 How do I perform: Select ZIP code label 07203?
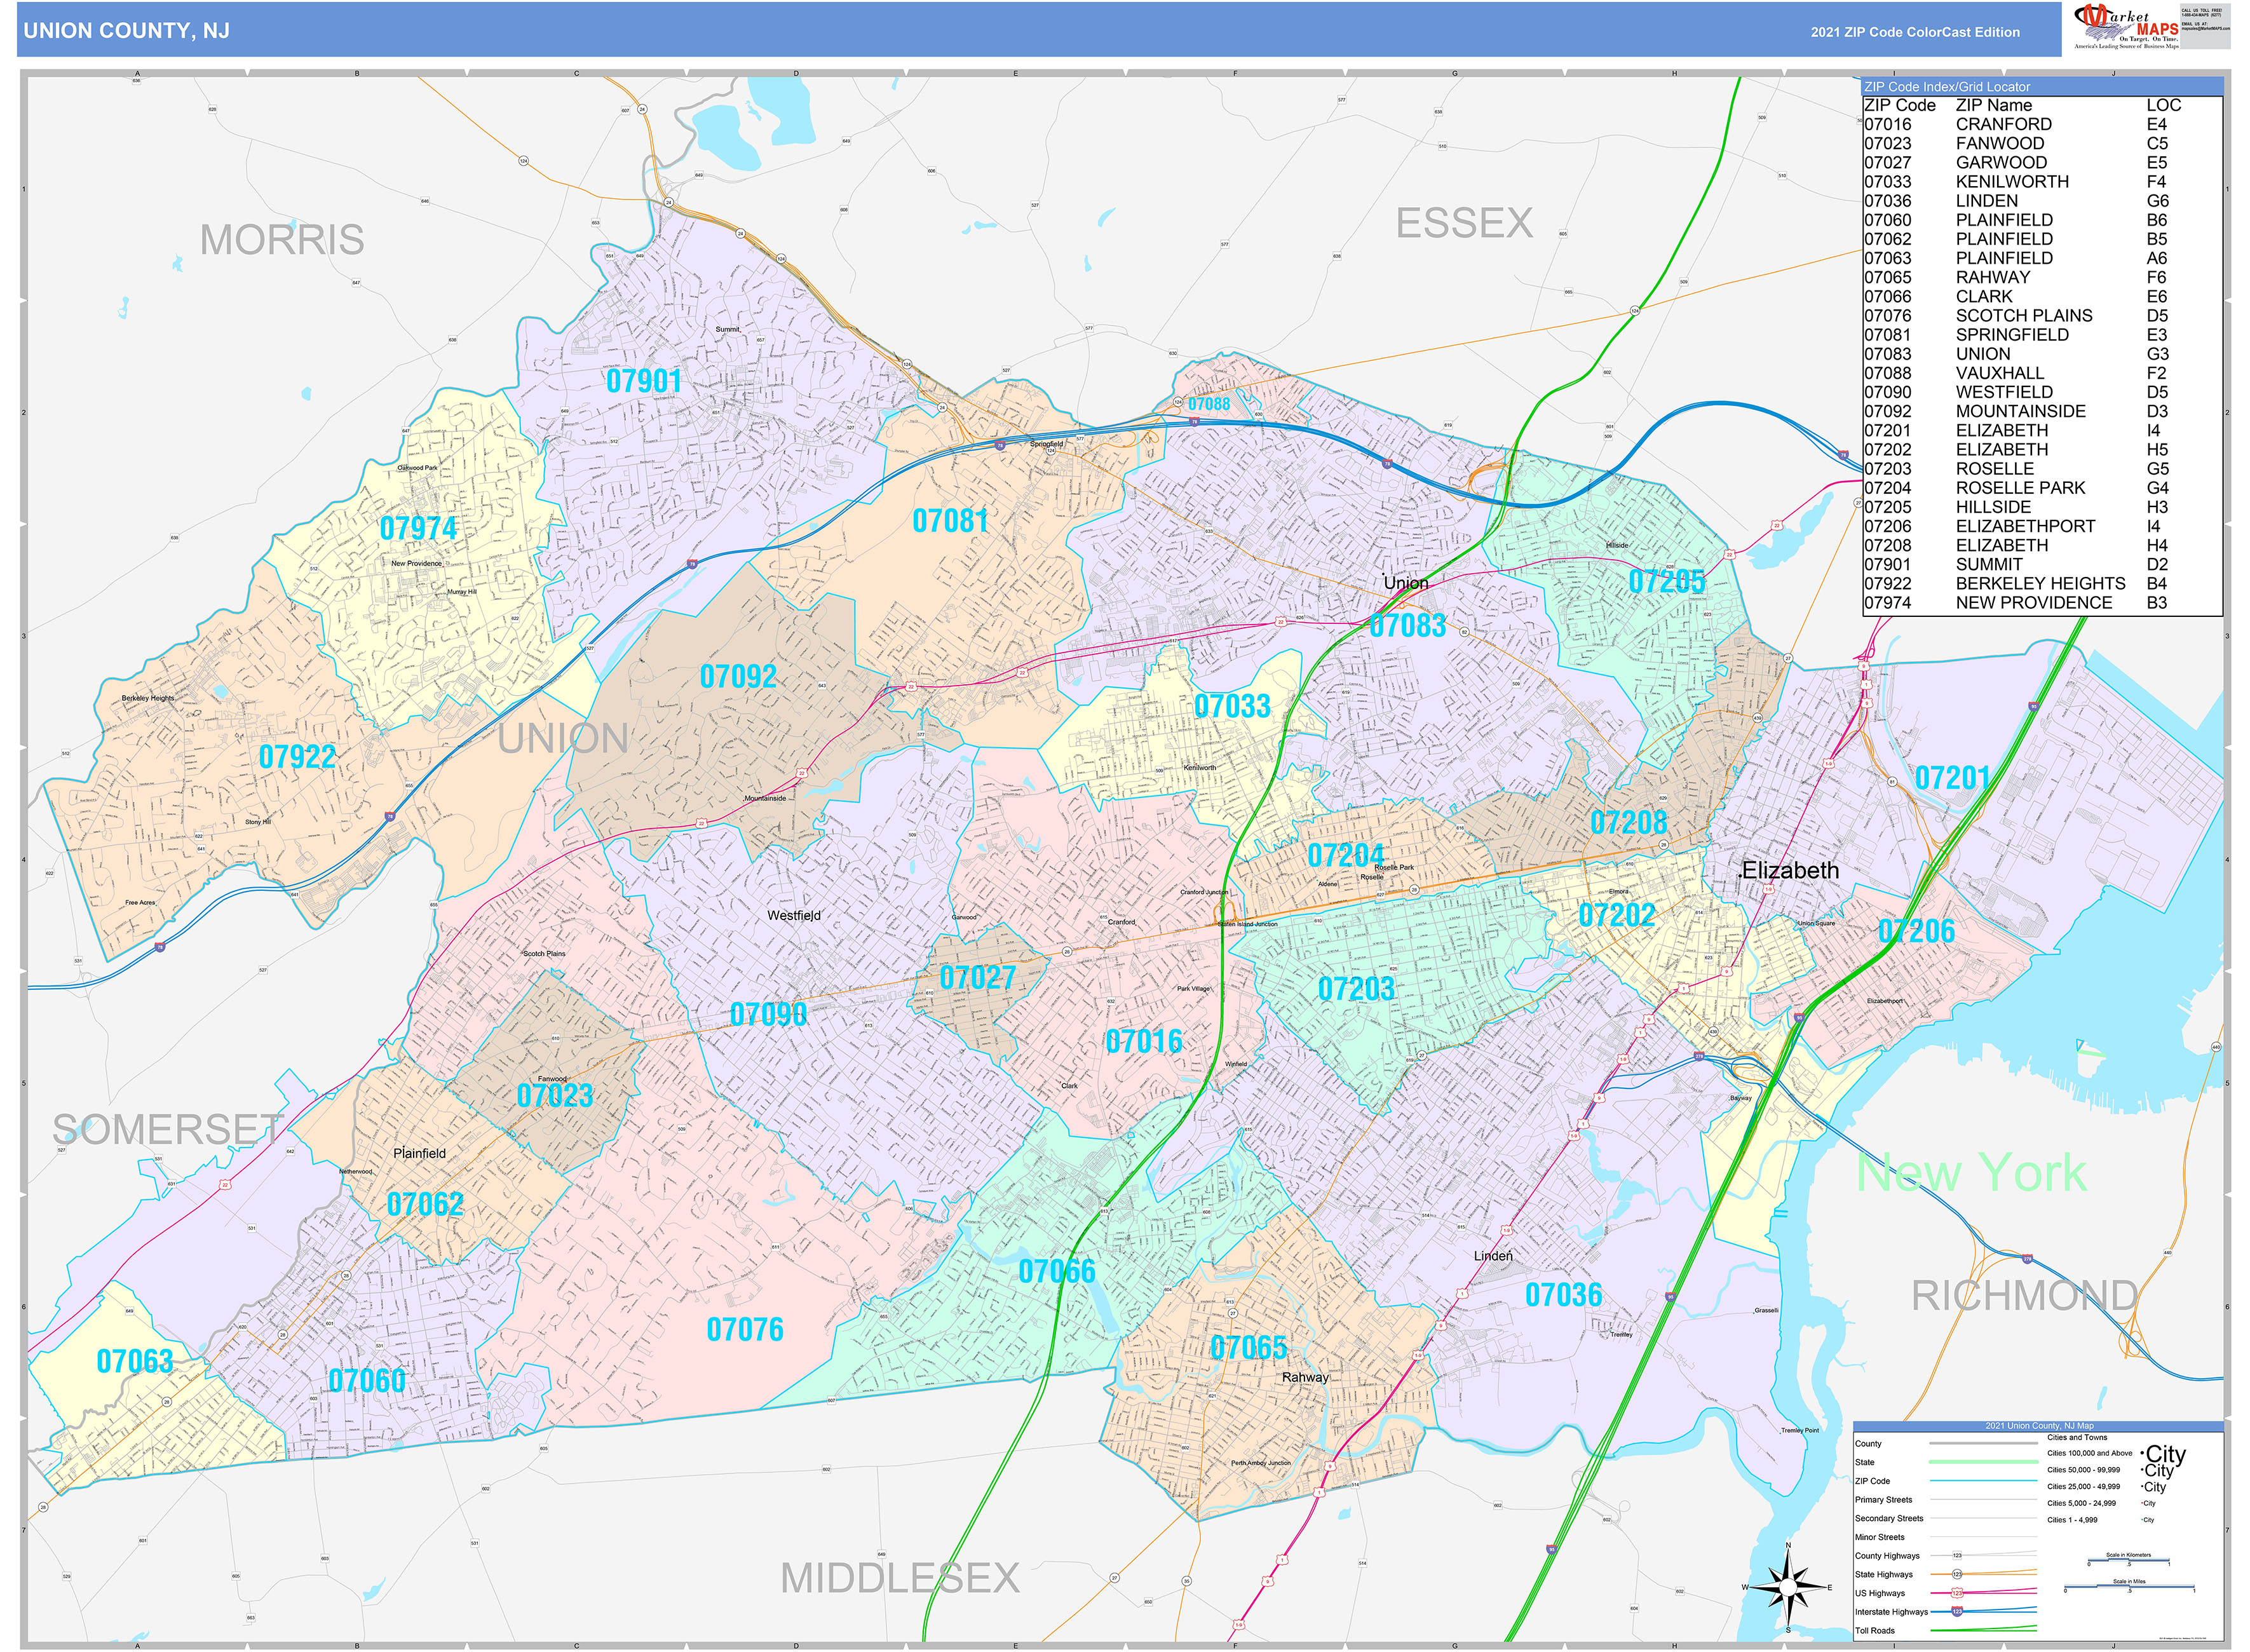1356,989
